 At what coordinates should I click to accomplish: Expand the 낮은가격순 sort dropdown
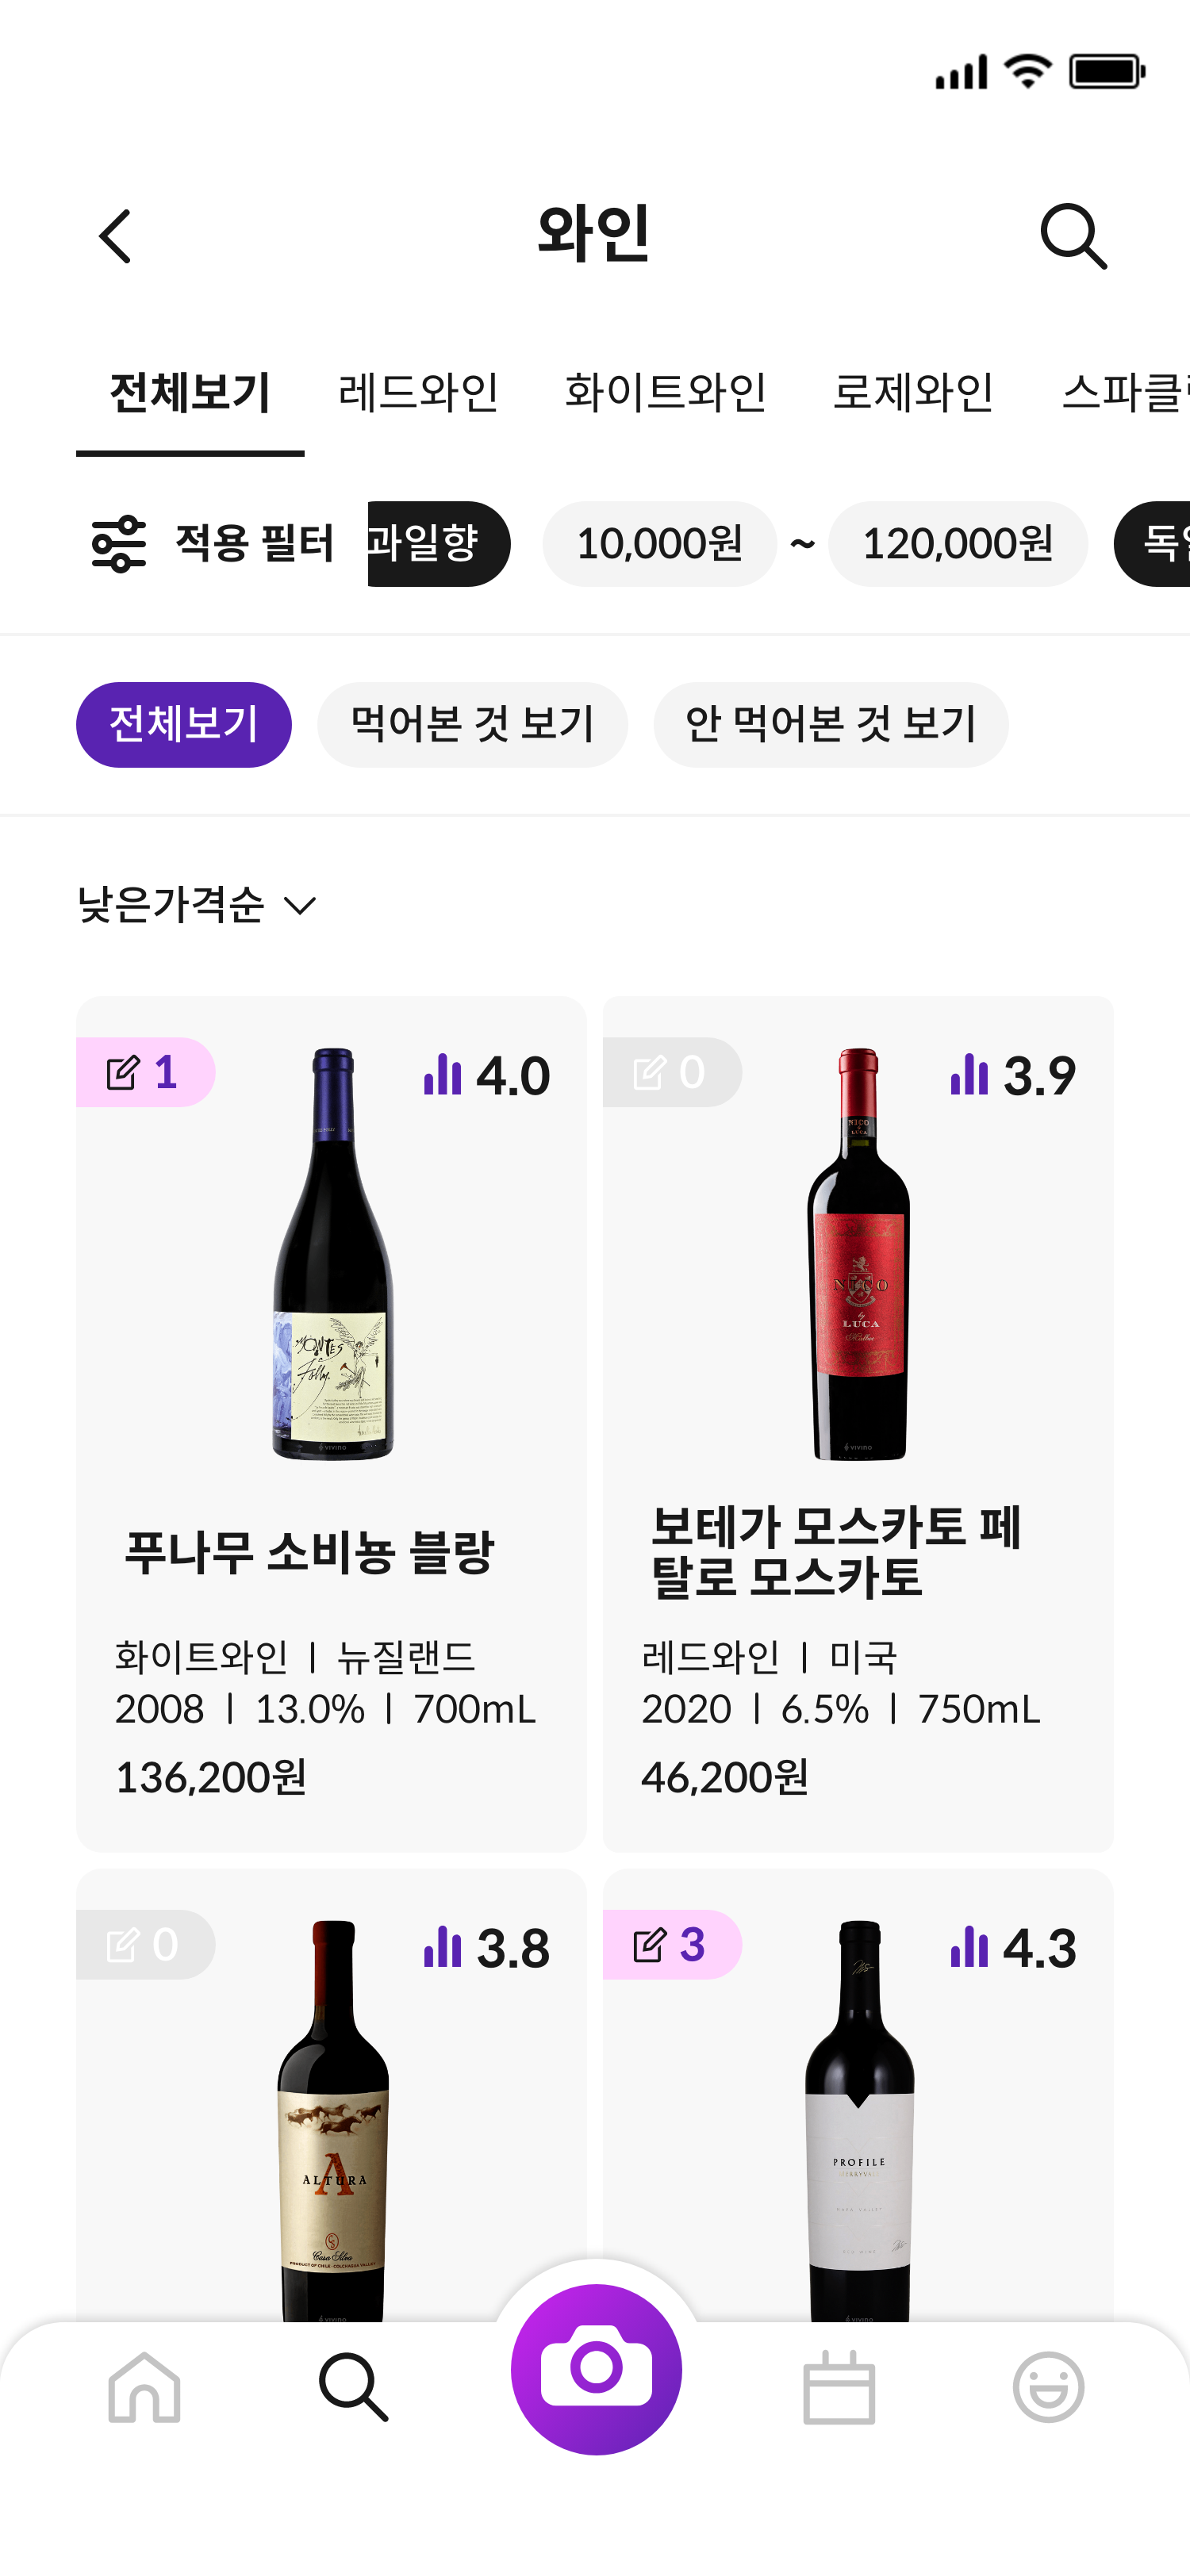pos(197,905)
